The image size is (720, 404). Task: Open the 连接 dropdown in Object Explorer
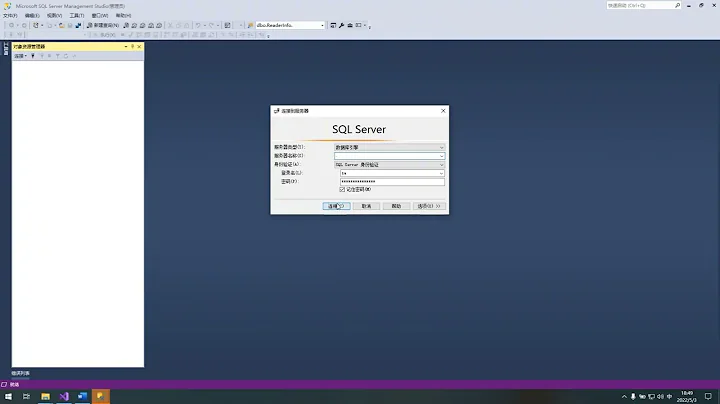pyautogui.click(x=20, y=56)
